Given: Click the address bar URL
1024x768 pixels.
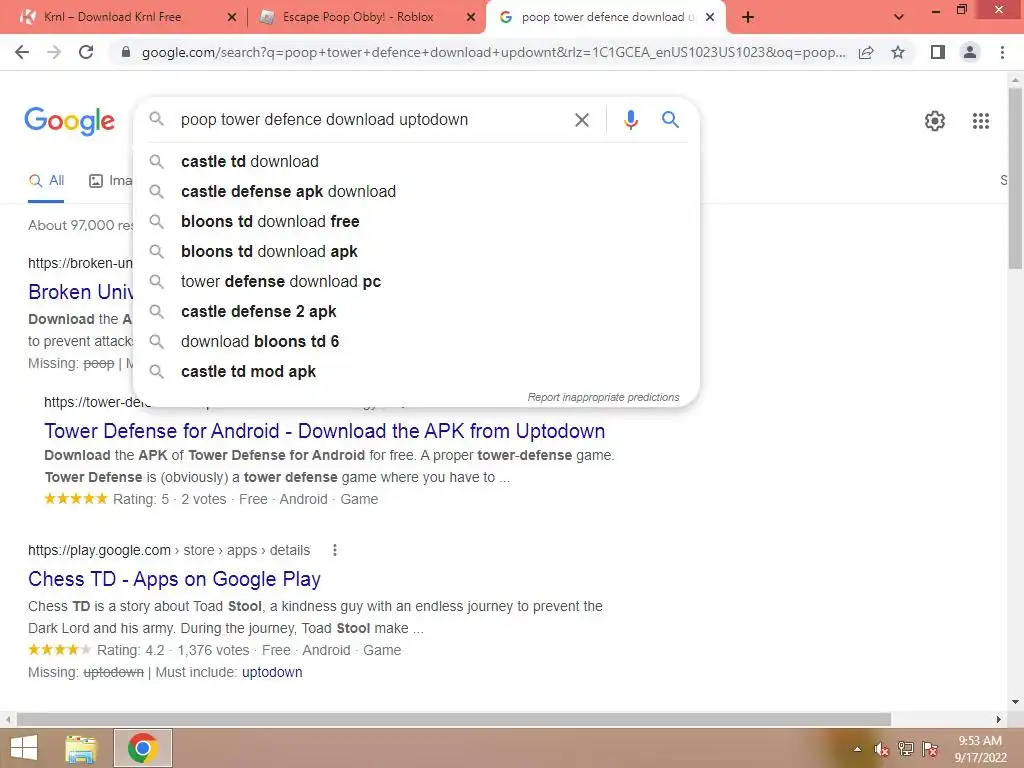Looking at the screenshot, I should (493, 52).
